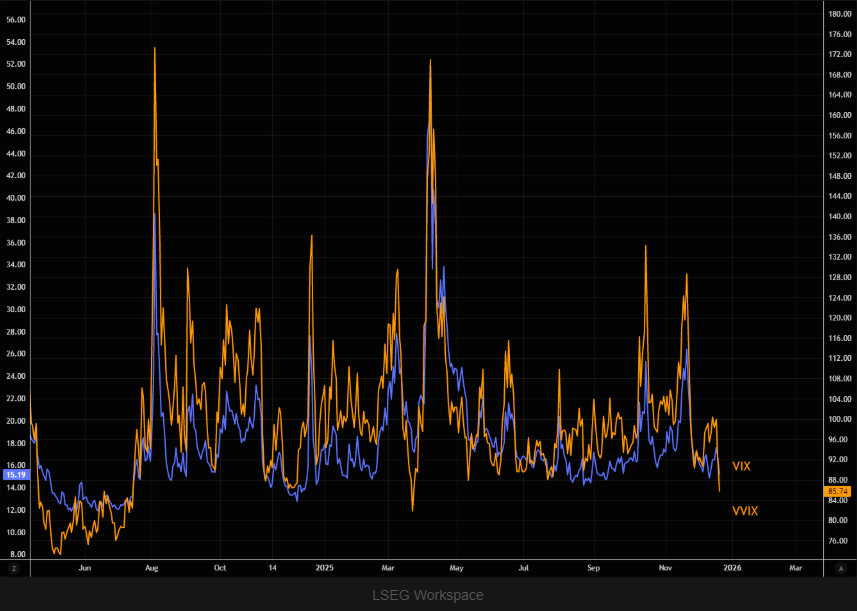Click the Jul label on time axis

523,567
